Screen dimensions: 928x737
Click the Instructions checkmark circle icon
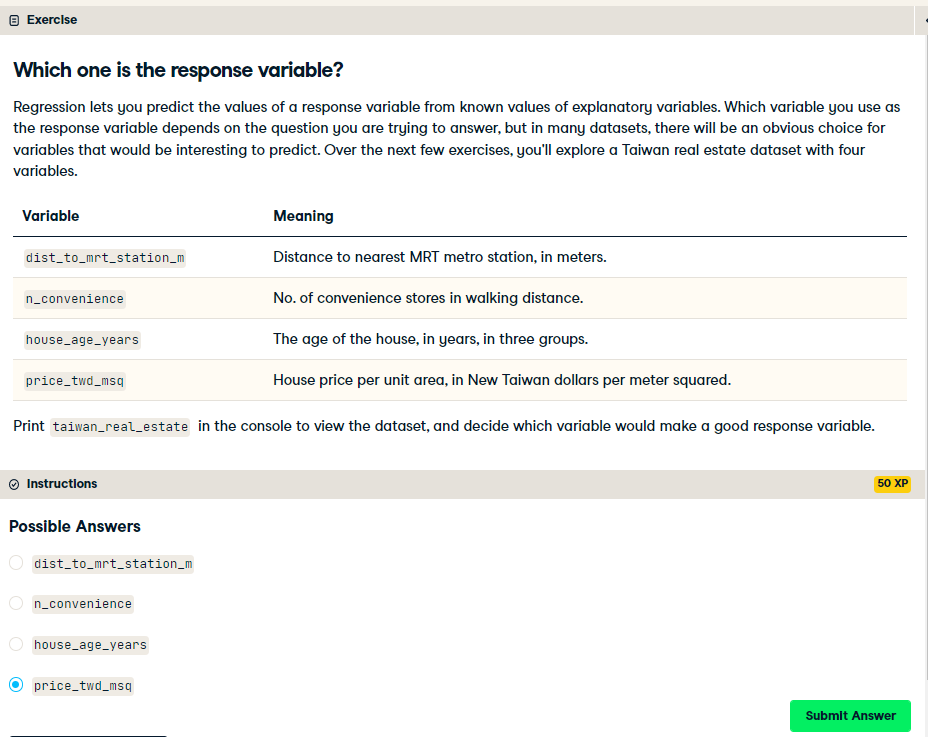click(x=14, y=484)
